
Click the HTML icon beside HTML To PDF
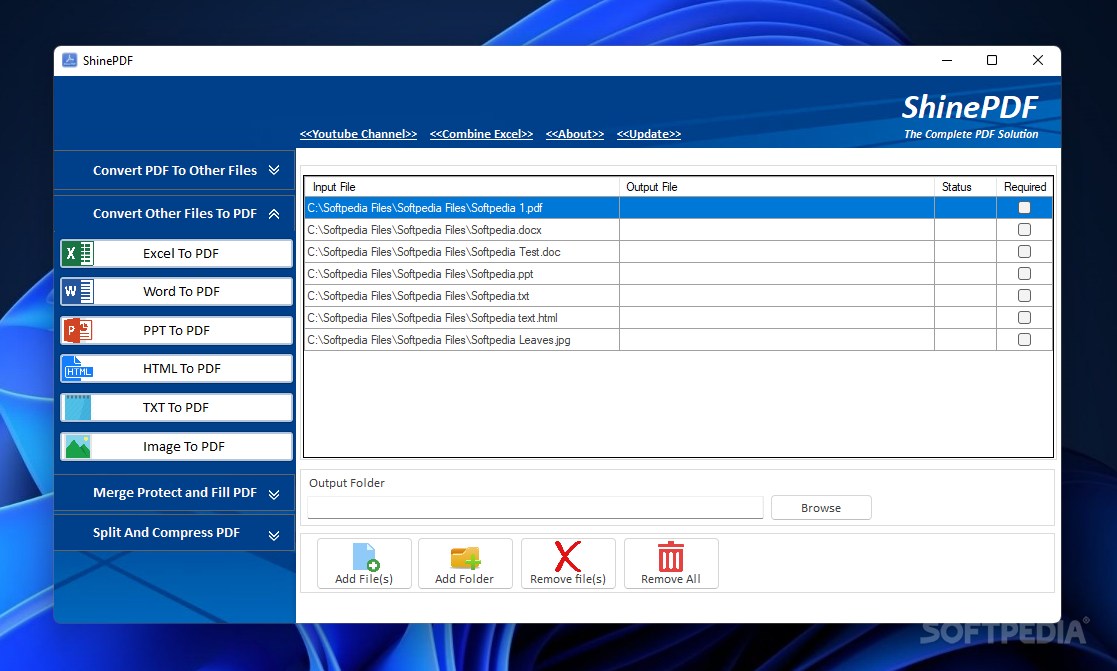(78, 368)
